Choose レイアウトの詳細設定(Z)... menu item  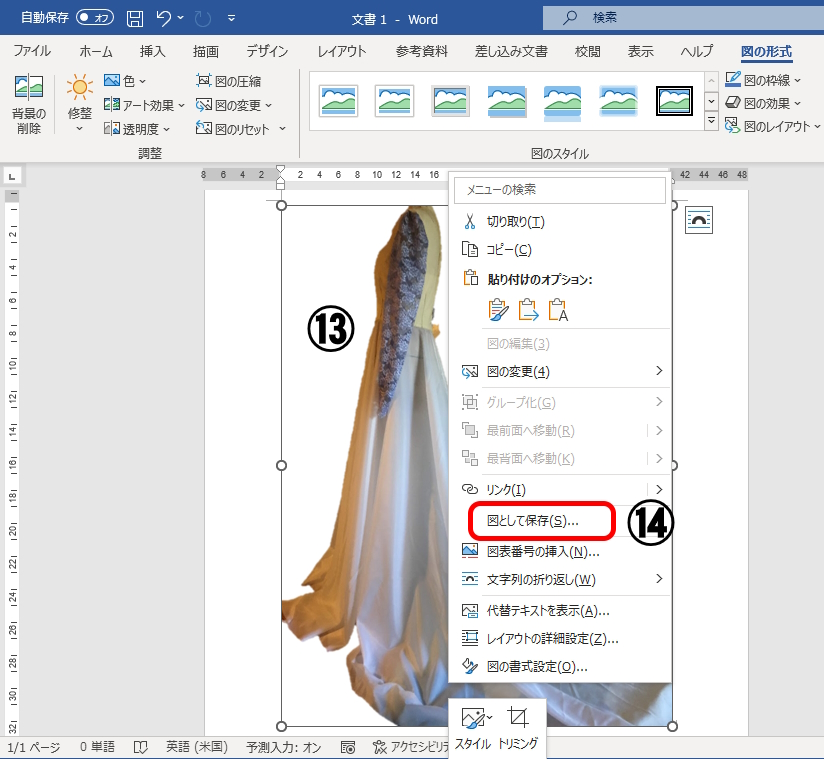[x=560, y=639]
